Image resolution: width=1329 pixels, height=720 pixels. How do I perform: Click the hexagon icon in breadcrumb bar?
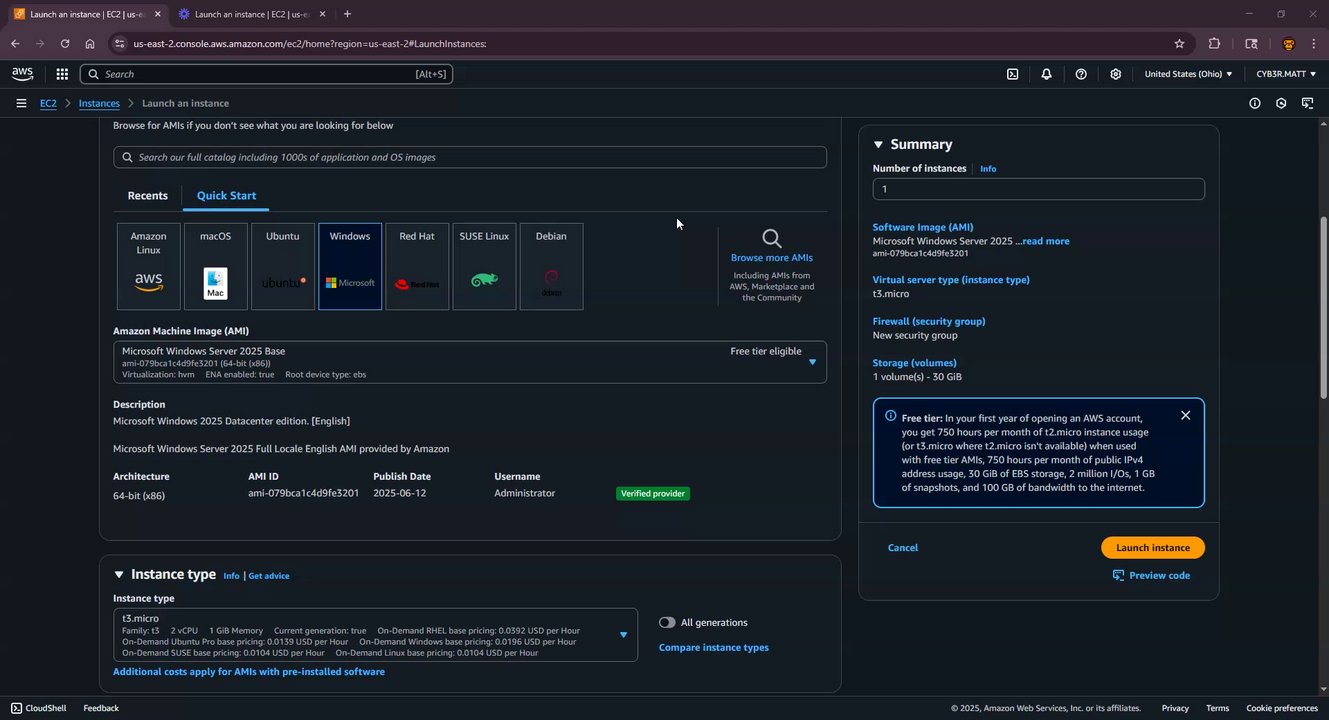[x=1281, y=103]
